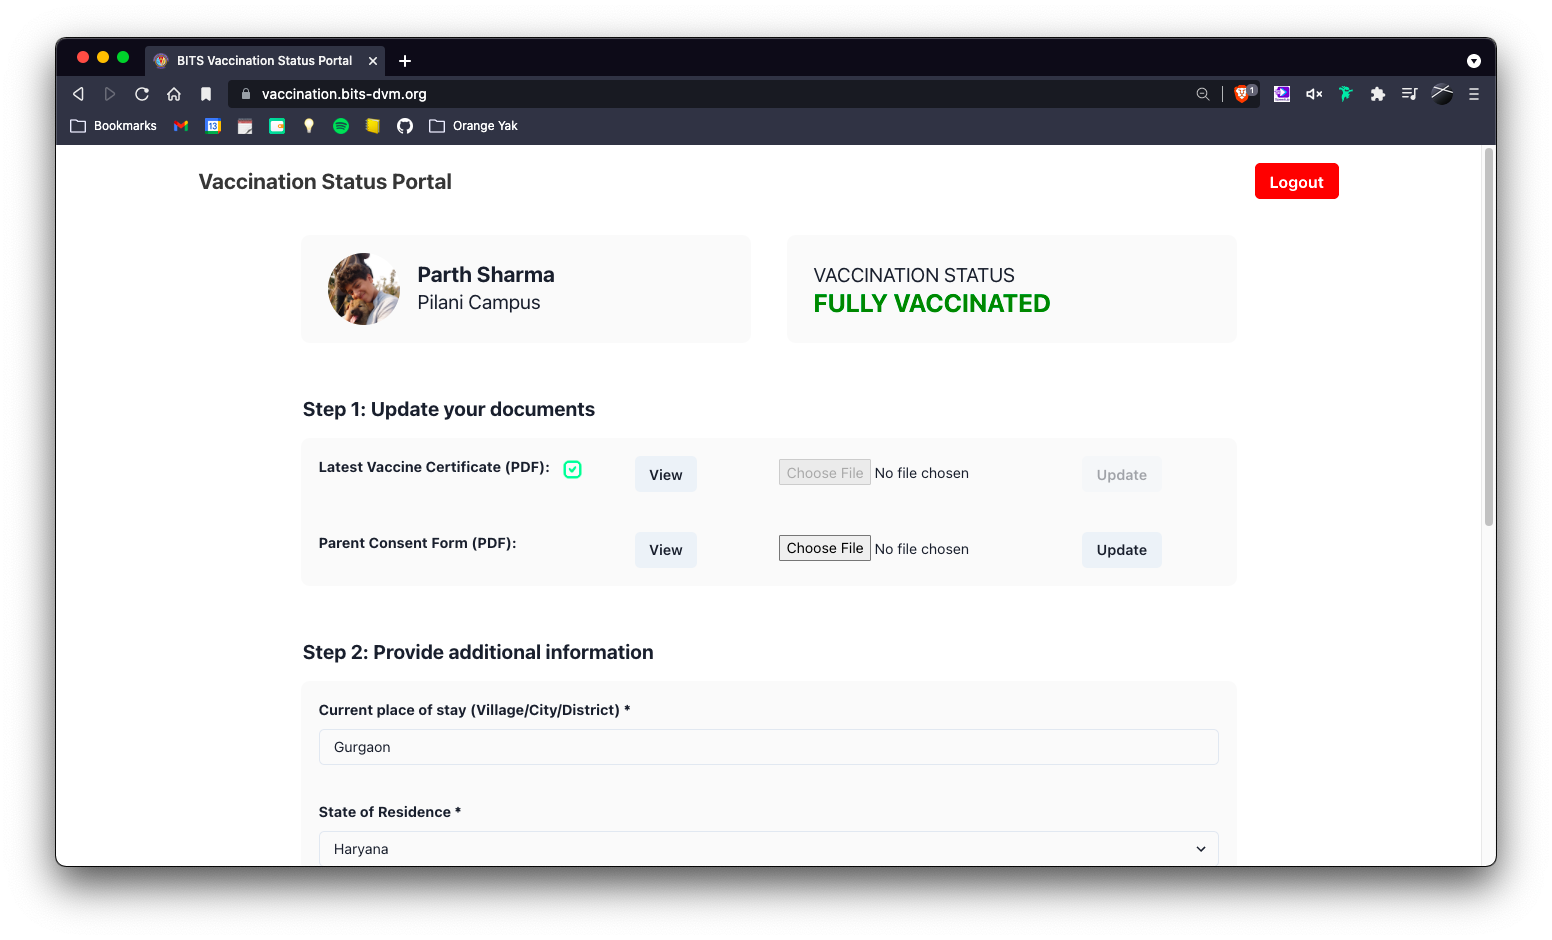Open the tab search dropdown arrow

[1473, 61]
